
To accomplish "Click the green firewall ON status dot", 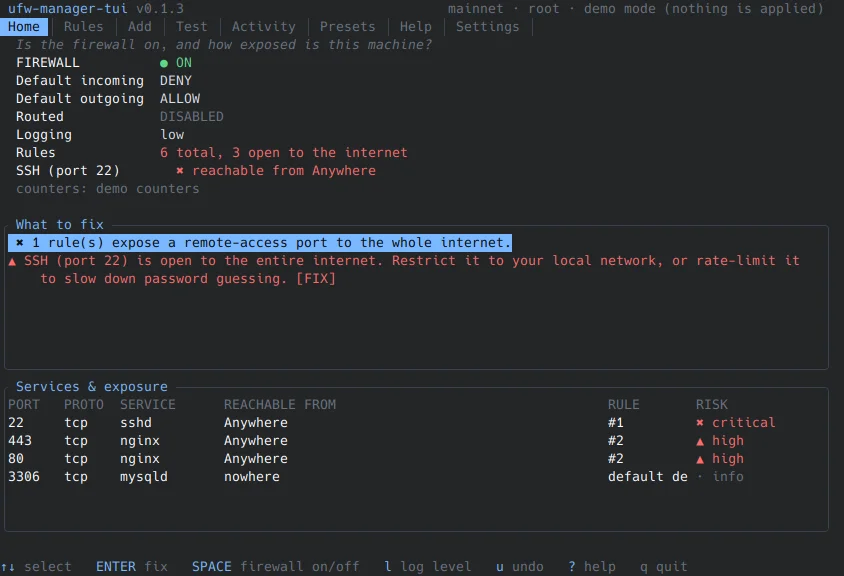I will click(164, 64).
